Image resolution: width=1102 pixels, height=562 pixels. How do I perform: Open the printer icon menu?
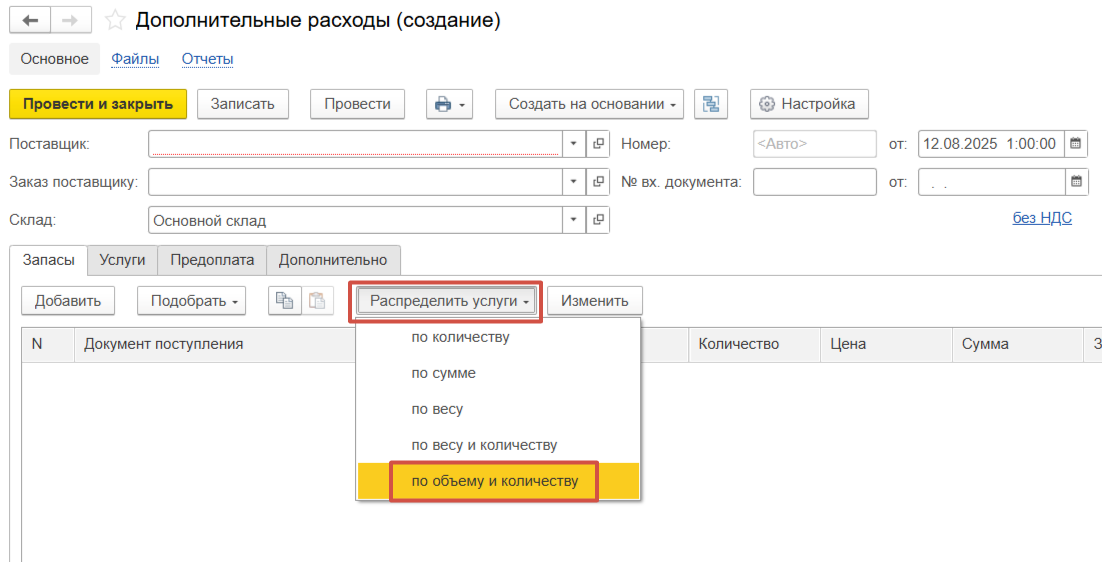click(x=448, y=104)
